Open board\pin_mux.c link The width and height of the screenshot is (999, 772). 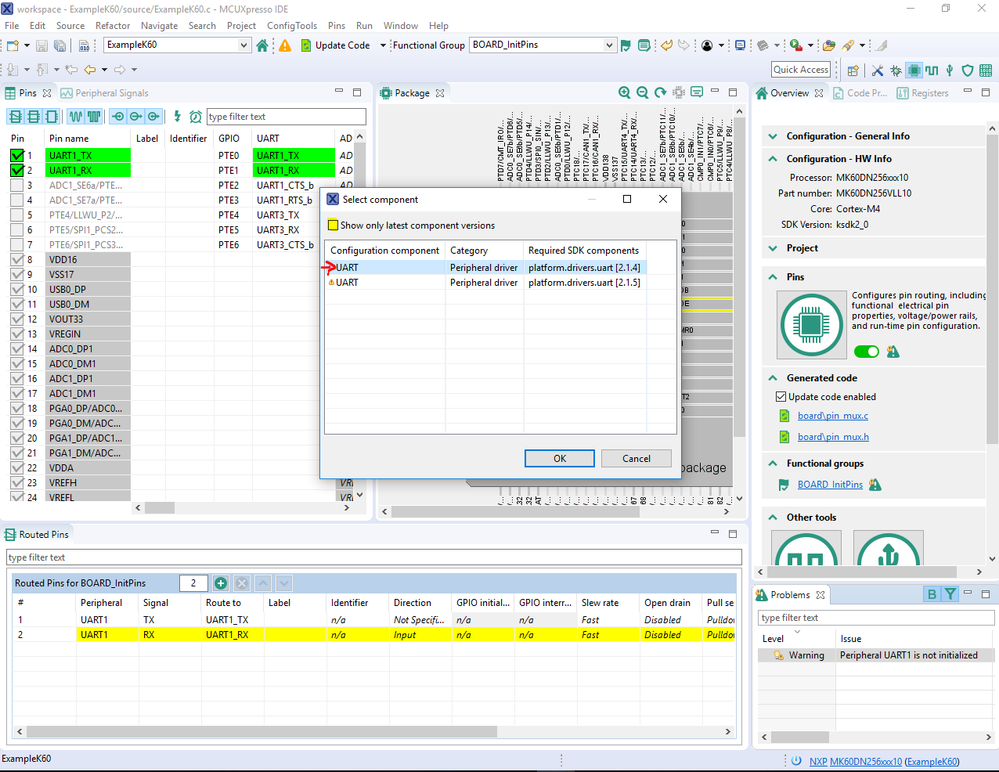(x=833, y=416)
